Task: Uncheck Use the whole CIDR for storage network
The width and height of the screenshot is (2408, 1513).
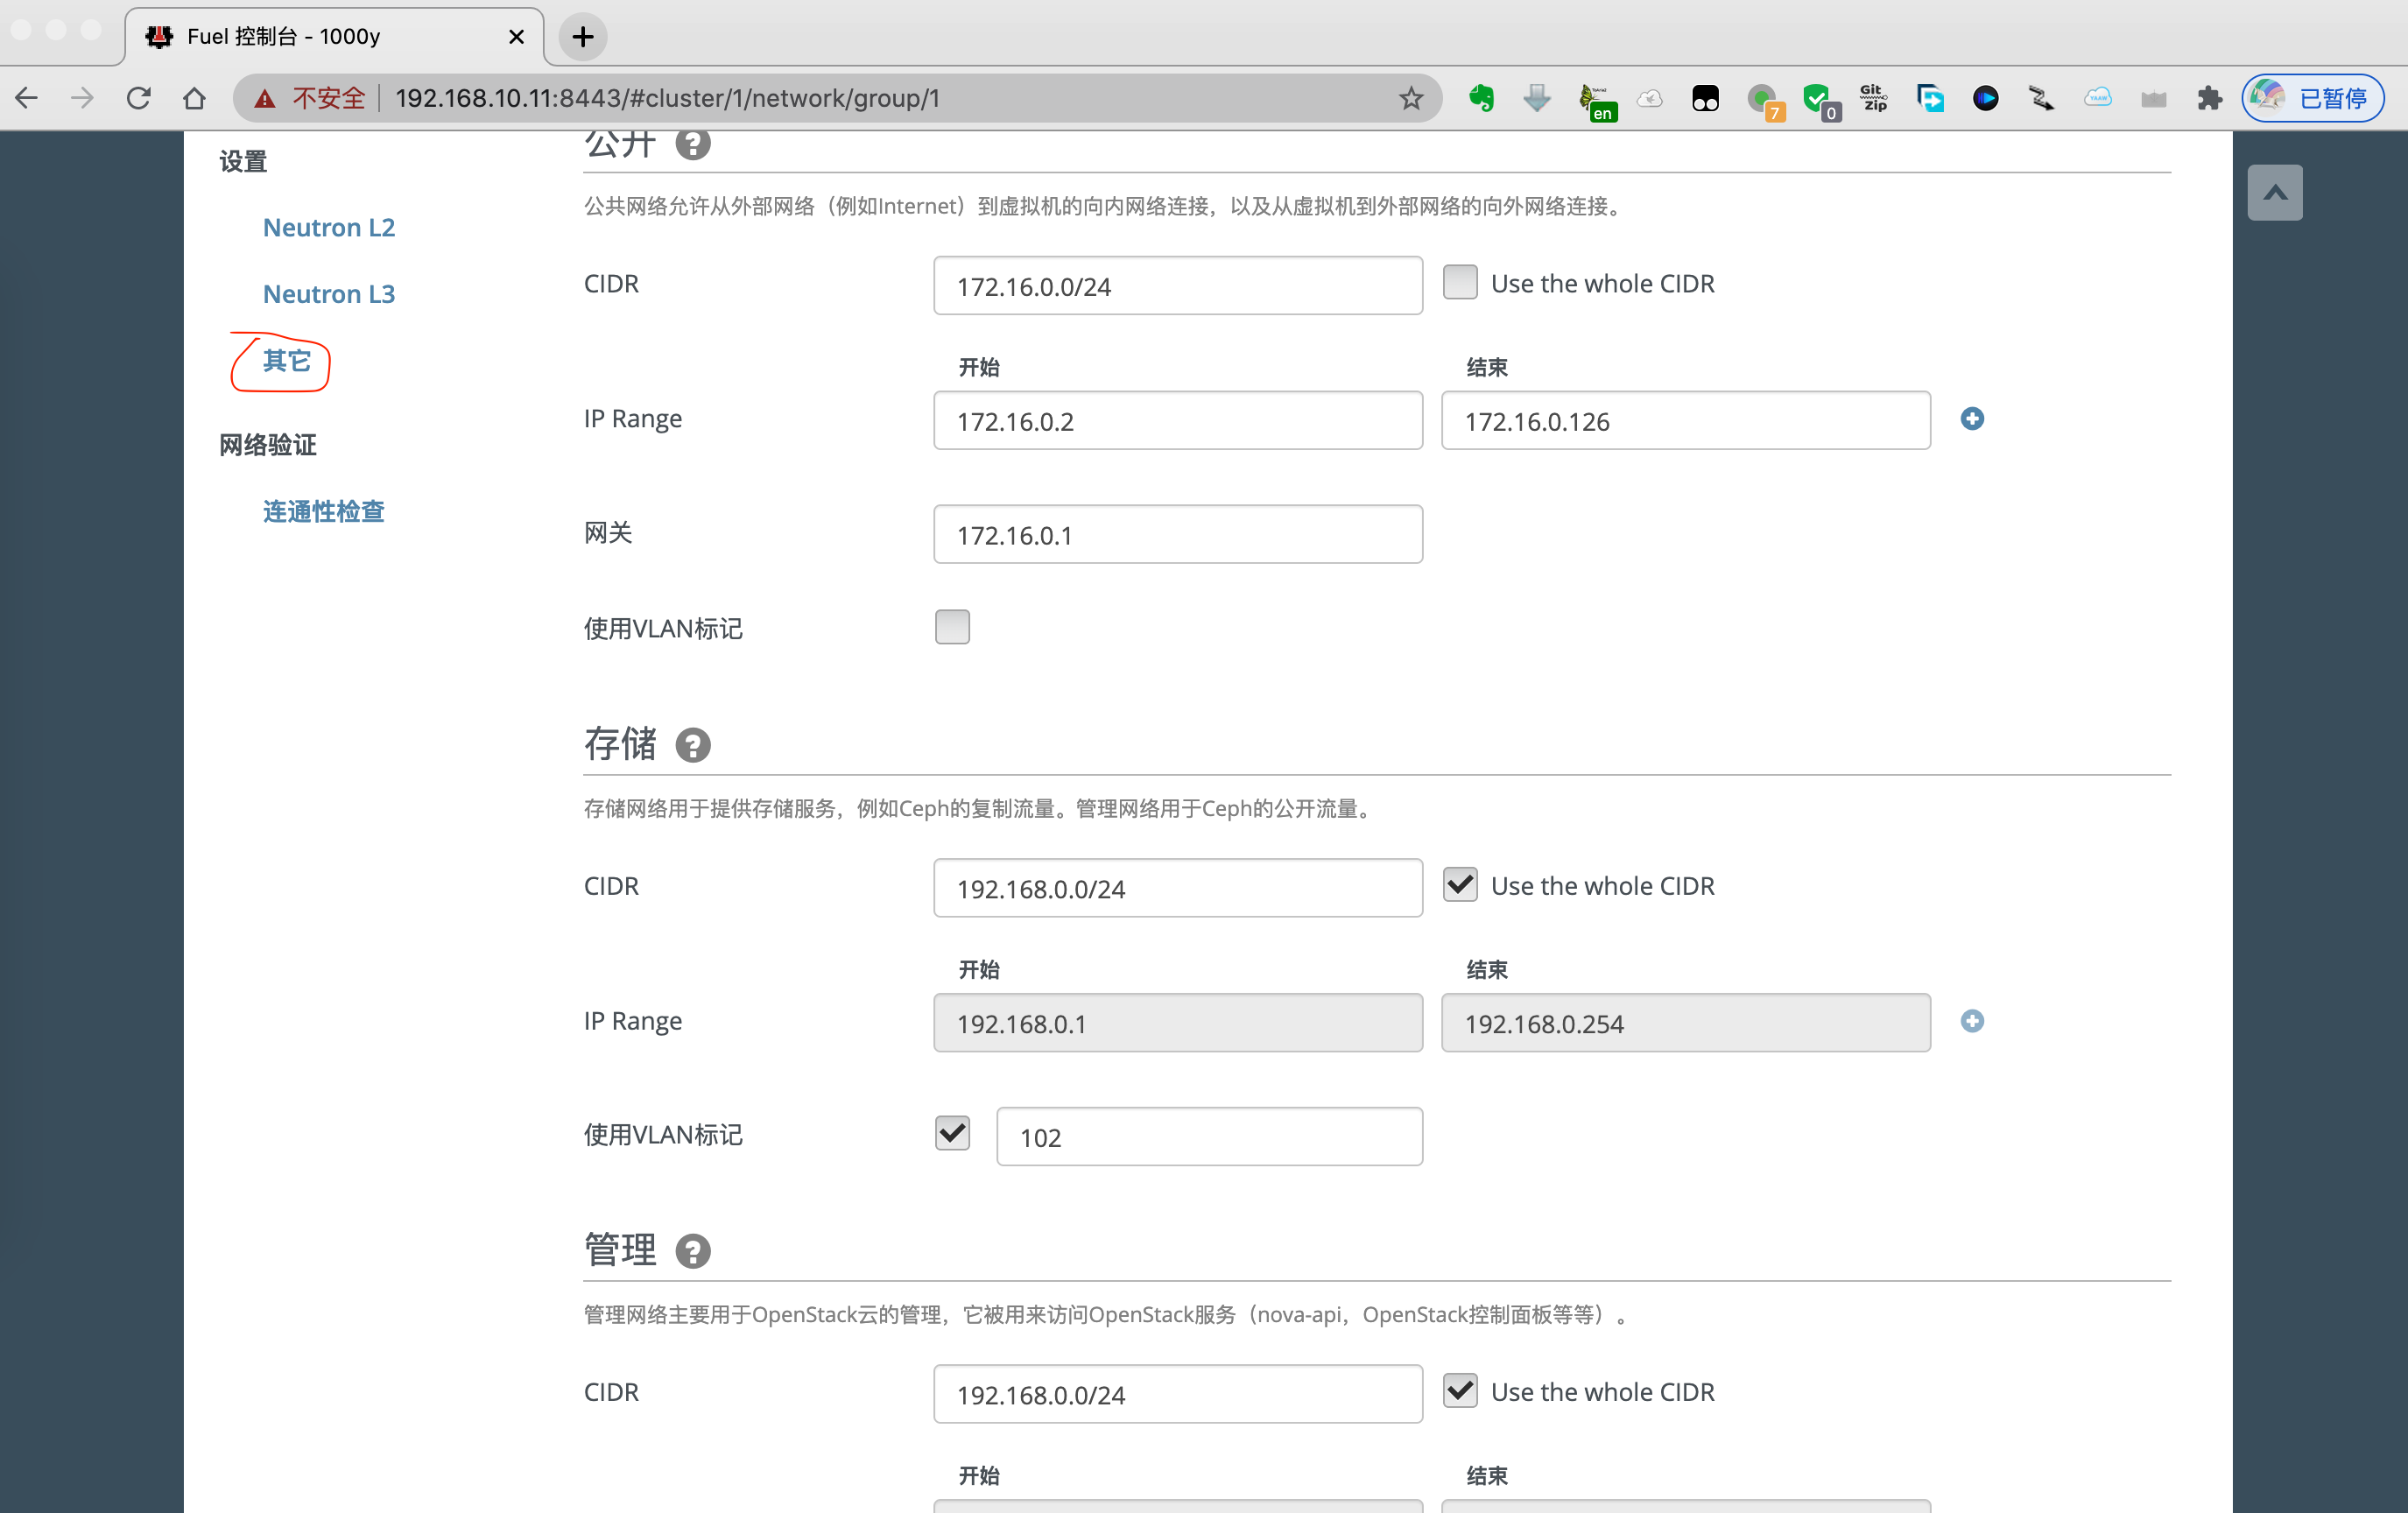Action: point(1460,884)
